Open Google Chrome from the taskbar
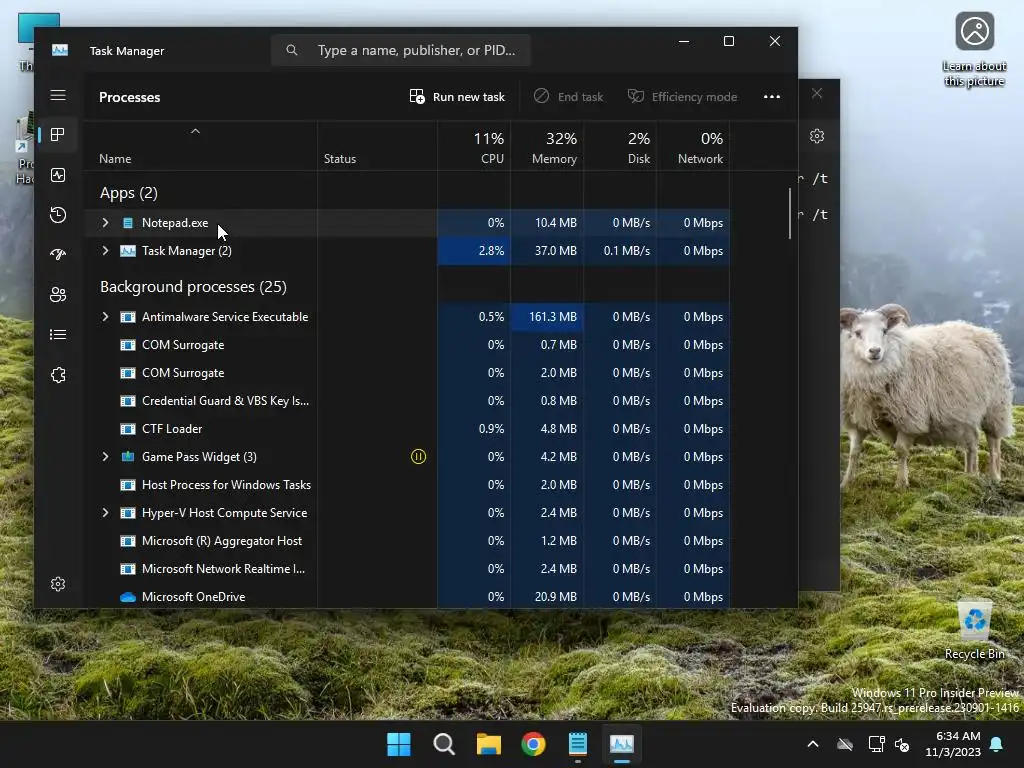 (533, 744)
